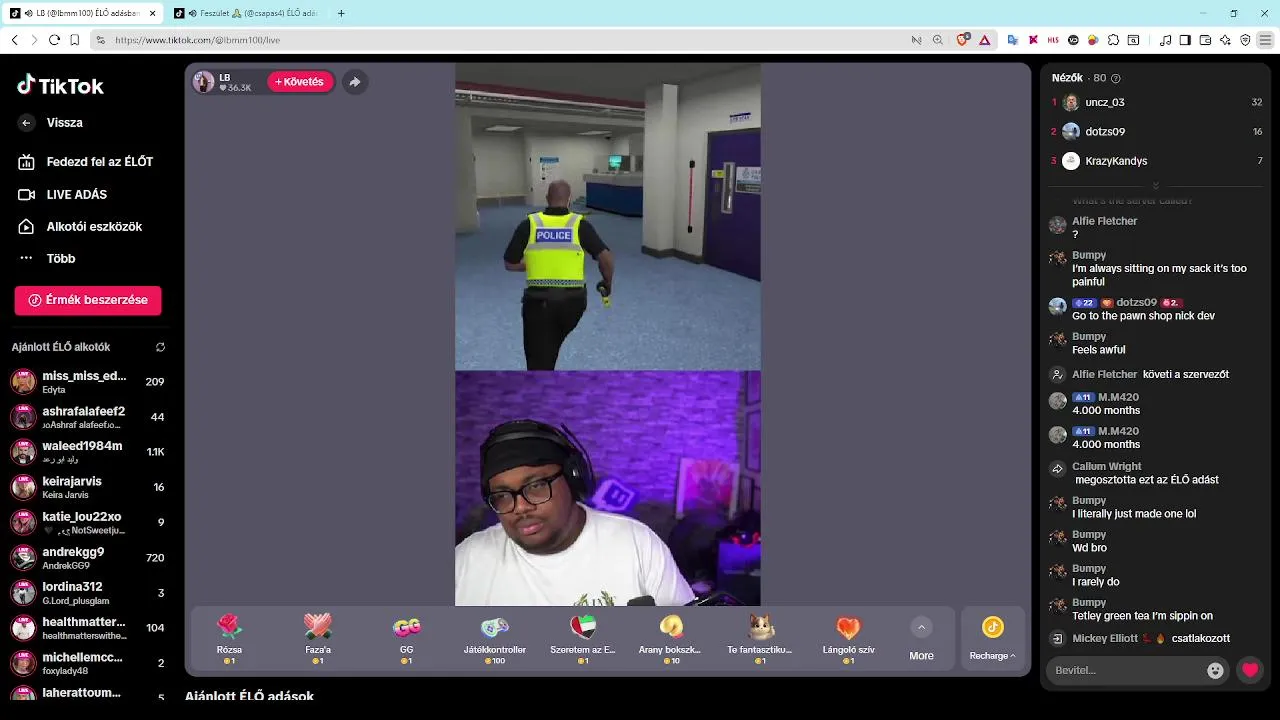Send the Lángoló szív gift

coord(848,639)
